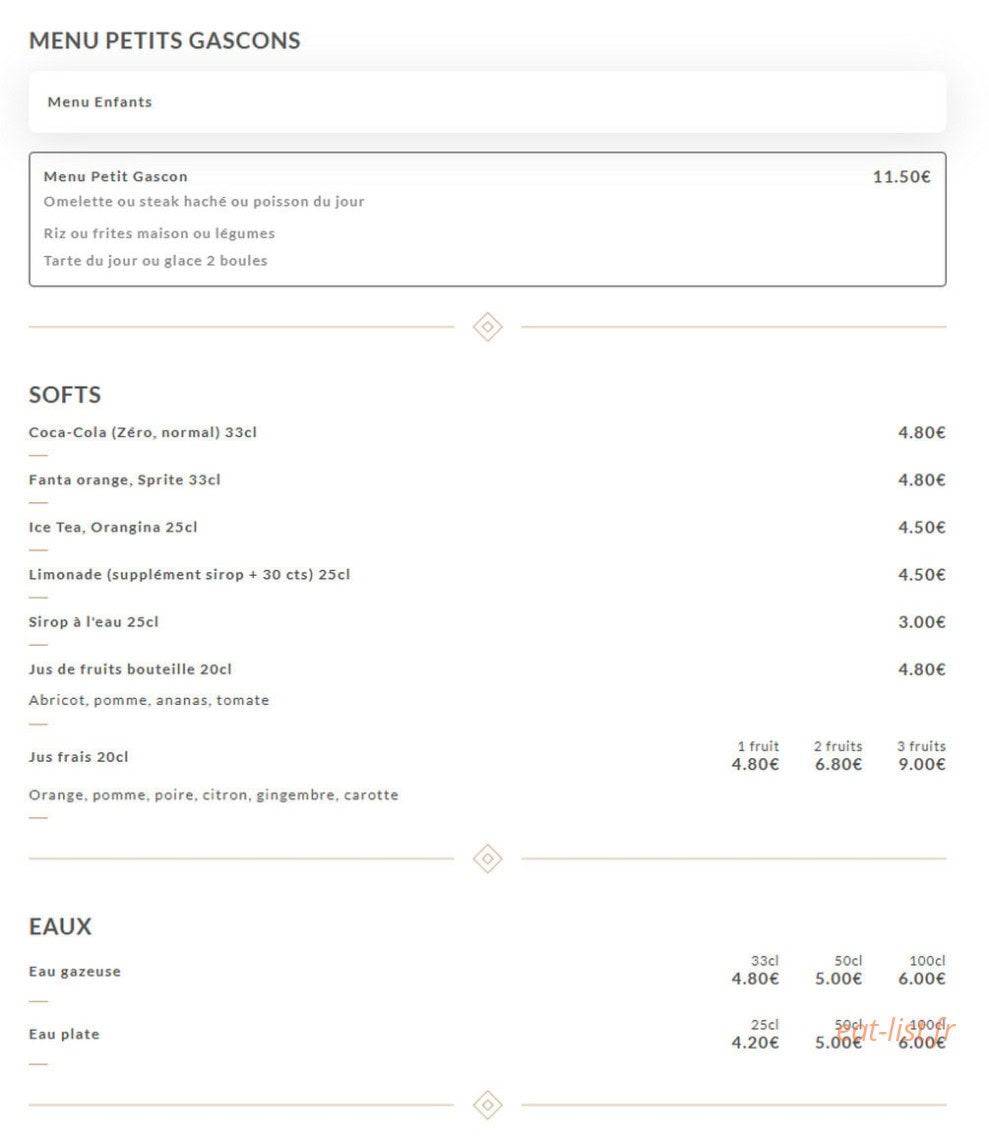Click the diamond divider icon above EAUX
Image resolution: width=989 pixels, height=1143 pixels.
pos(487,858)
